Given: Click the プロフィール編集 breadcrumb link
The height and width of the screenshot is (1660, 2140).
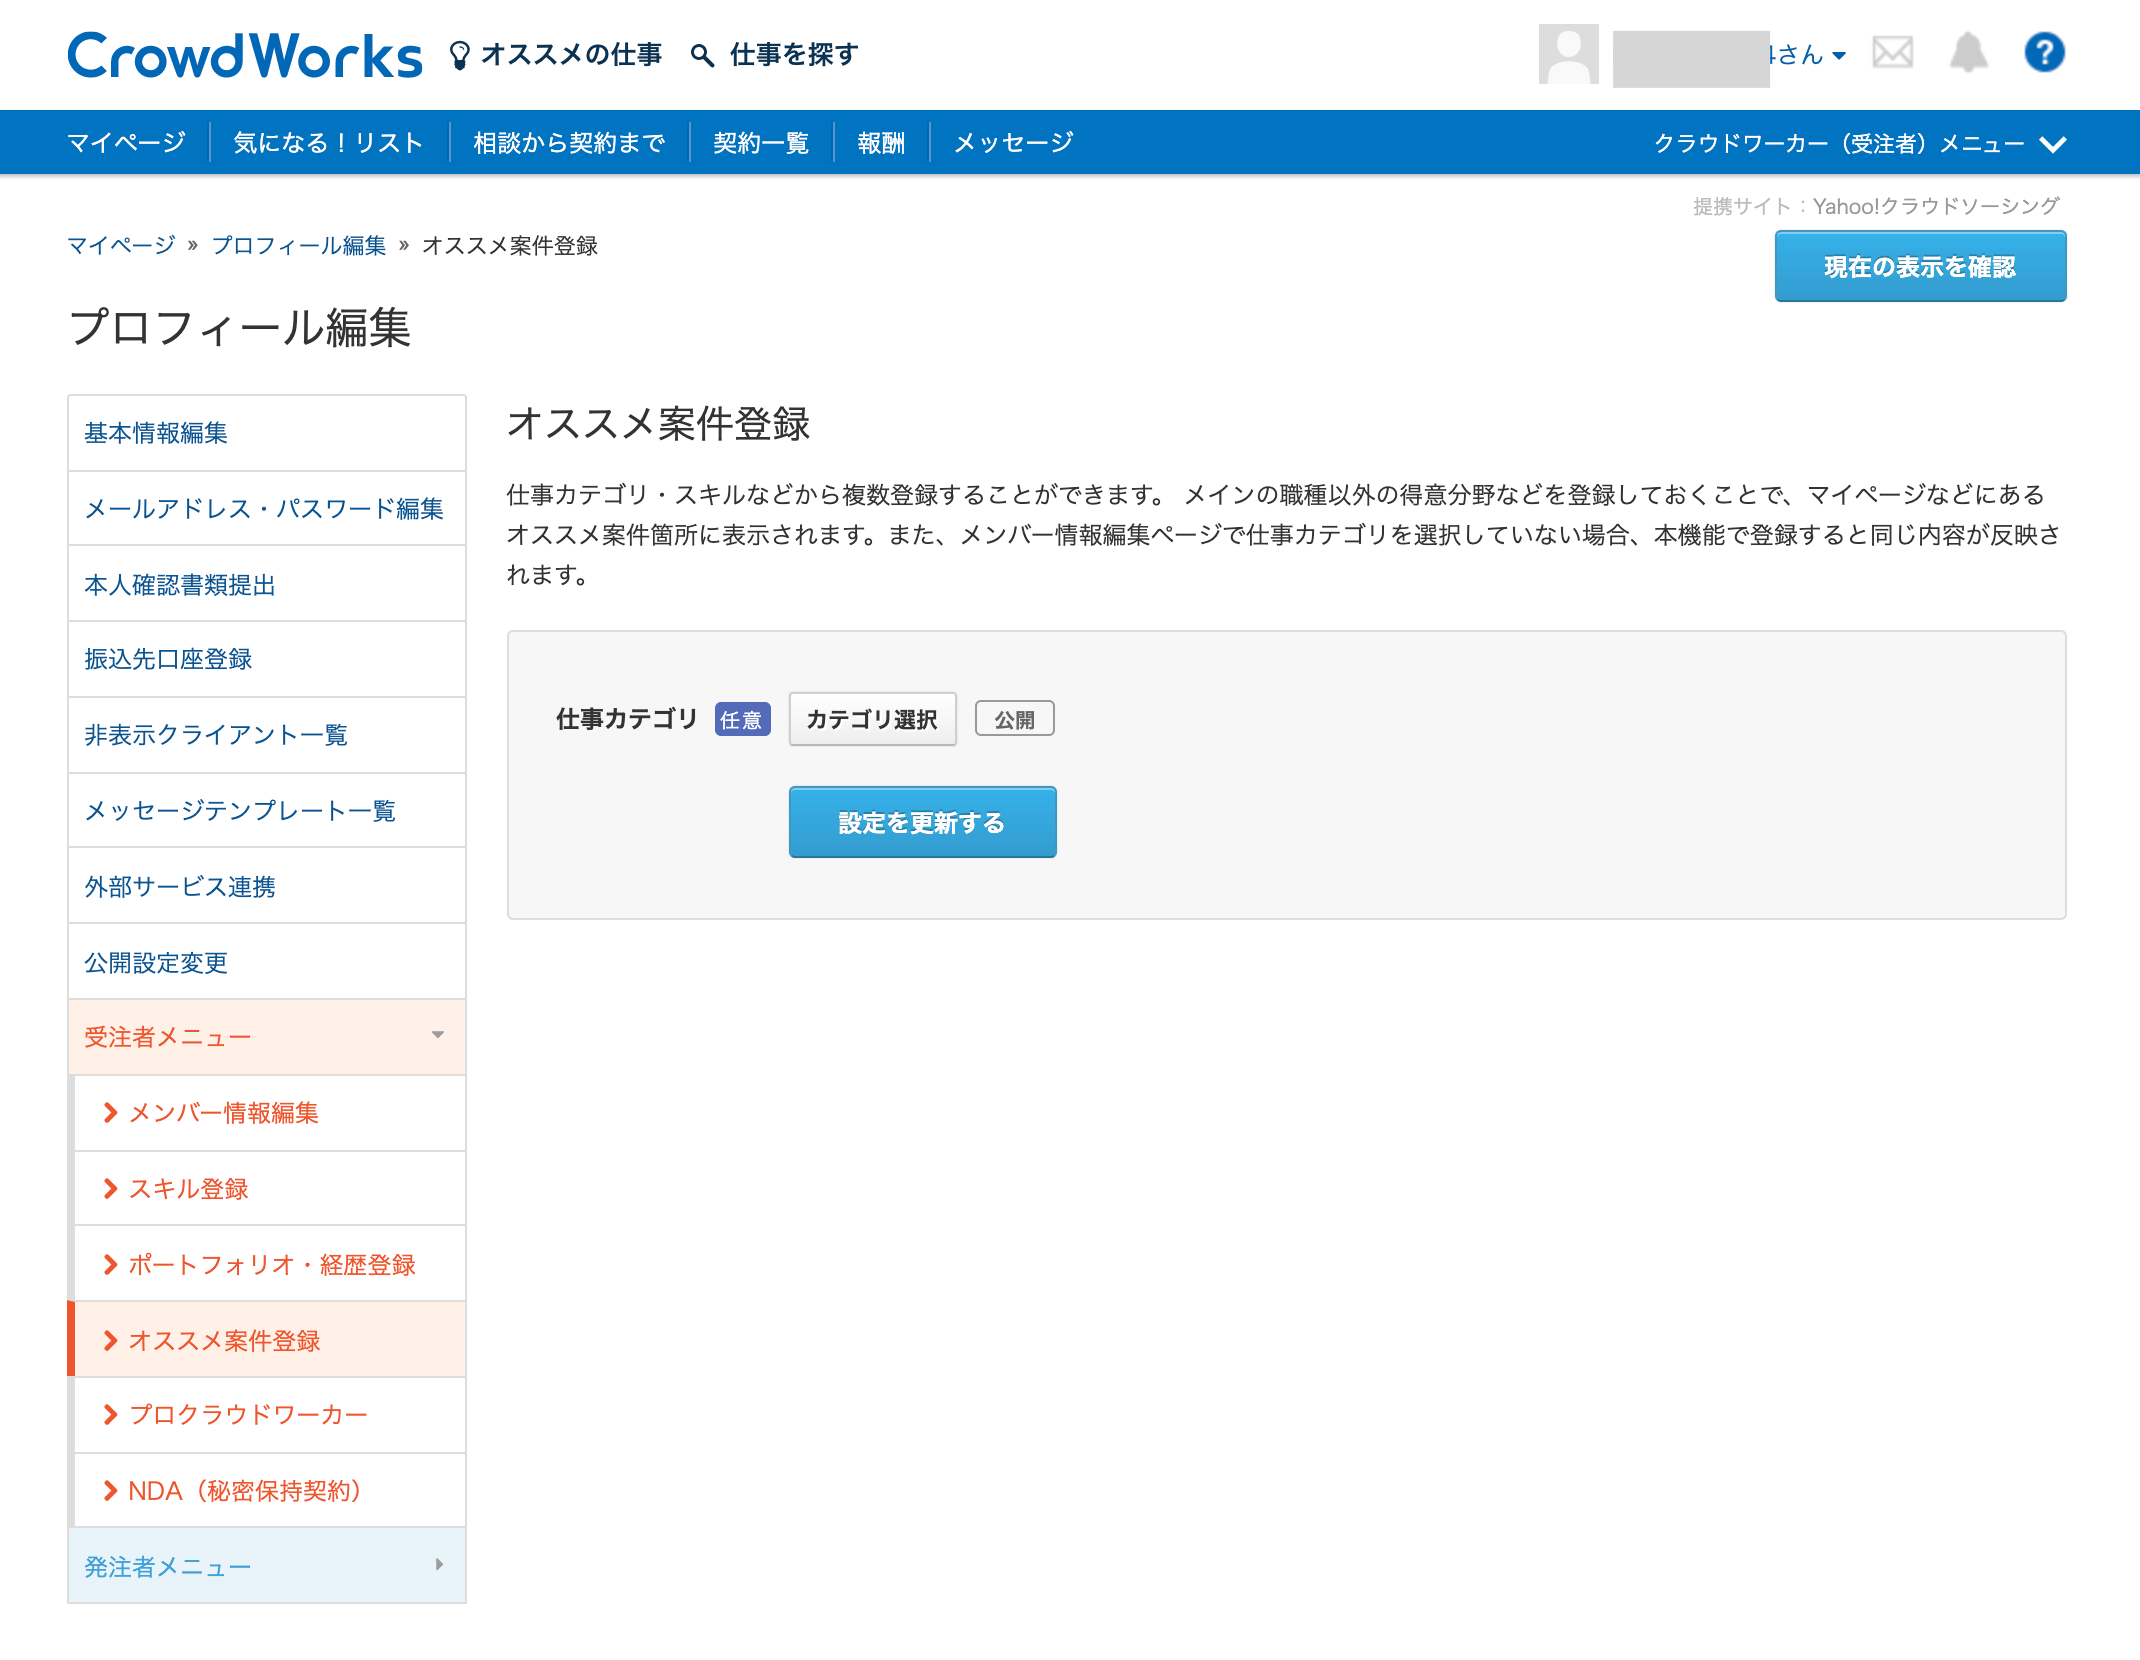Looking at the screenshot, I should (x=298, y=246).
